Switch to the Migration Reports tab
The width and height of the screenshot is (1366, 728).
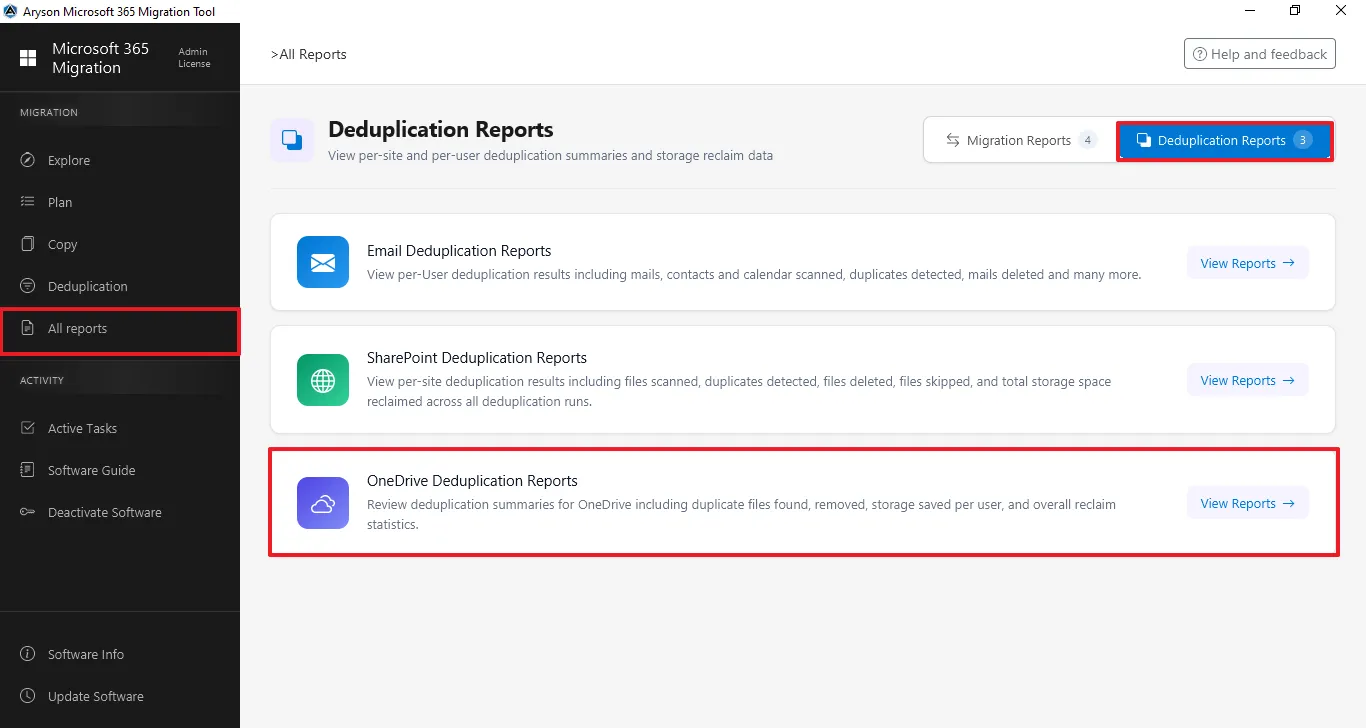point(1020,140)
